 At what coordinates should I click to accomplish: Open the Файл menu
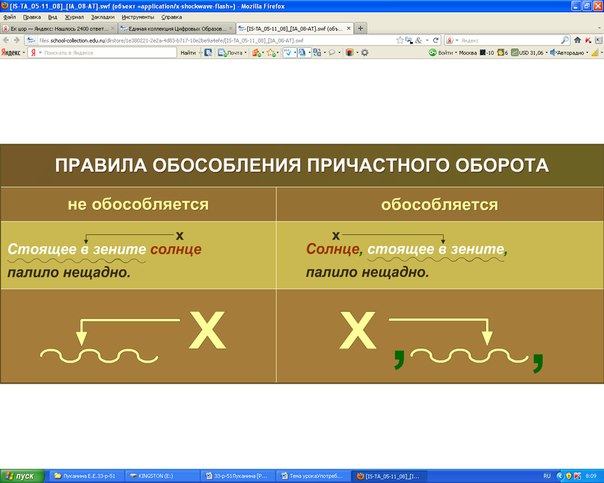(x=10, y=17)
